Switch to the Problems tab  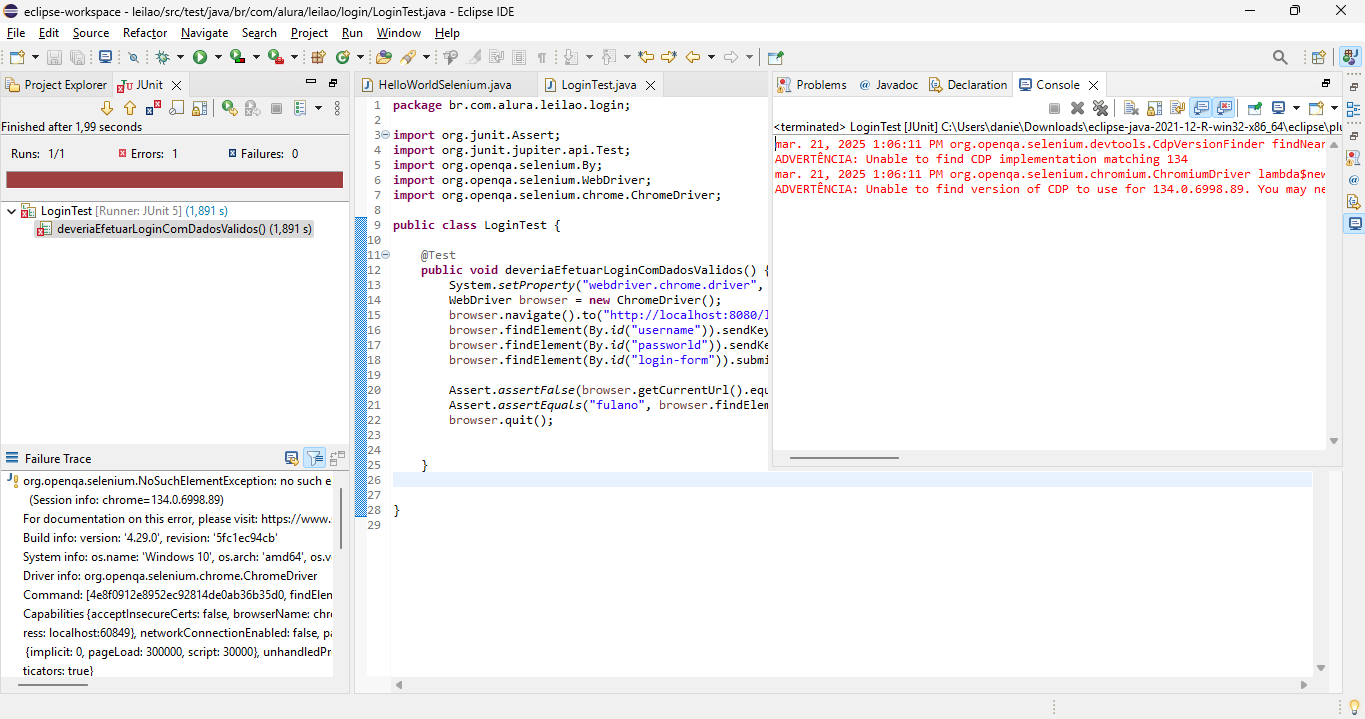pyautogui.click(x=820, y=85)
